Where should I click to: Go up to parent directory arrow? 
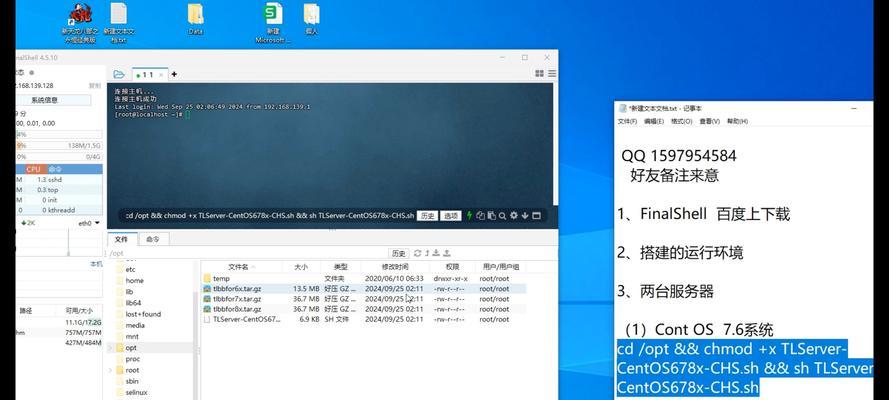427,253
